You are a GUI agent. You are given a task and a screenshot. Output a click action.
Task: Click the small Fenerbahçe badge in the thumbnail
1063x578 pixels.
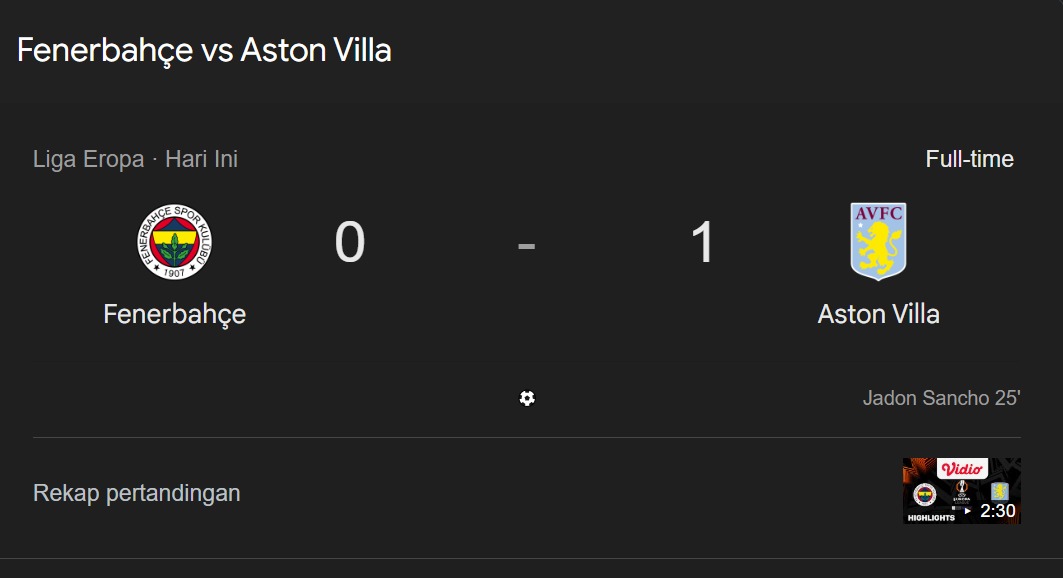925,494
